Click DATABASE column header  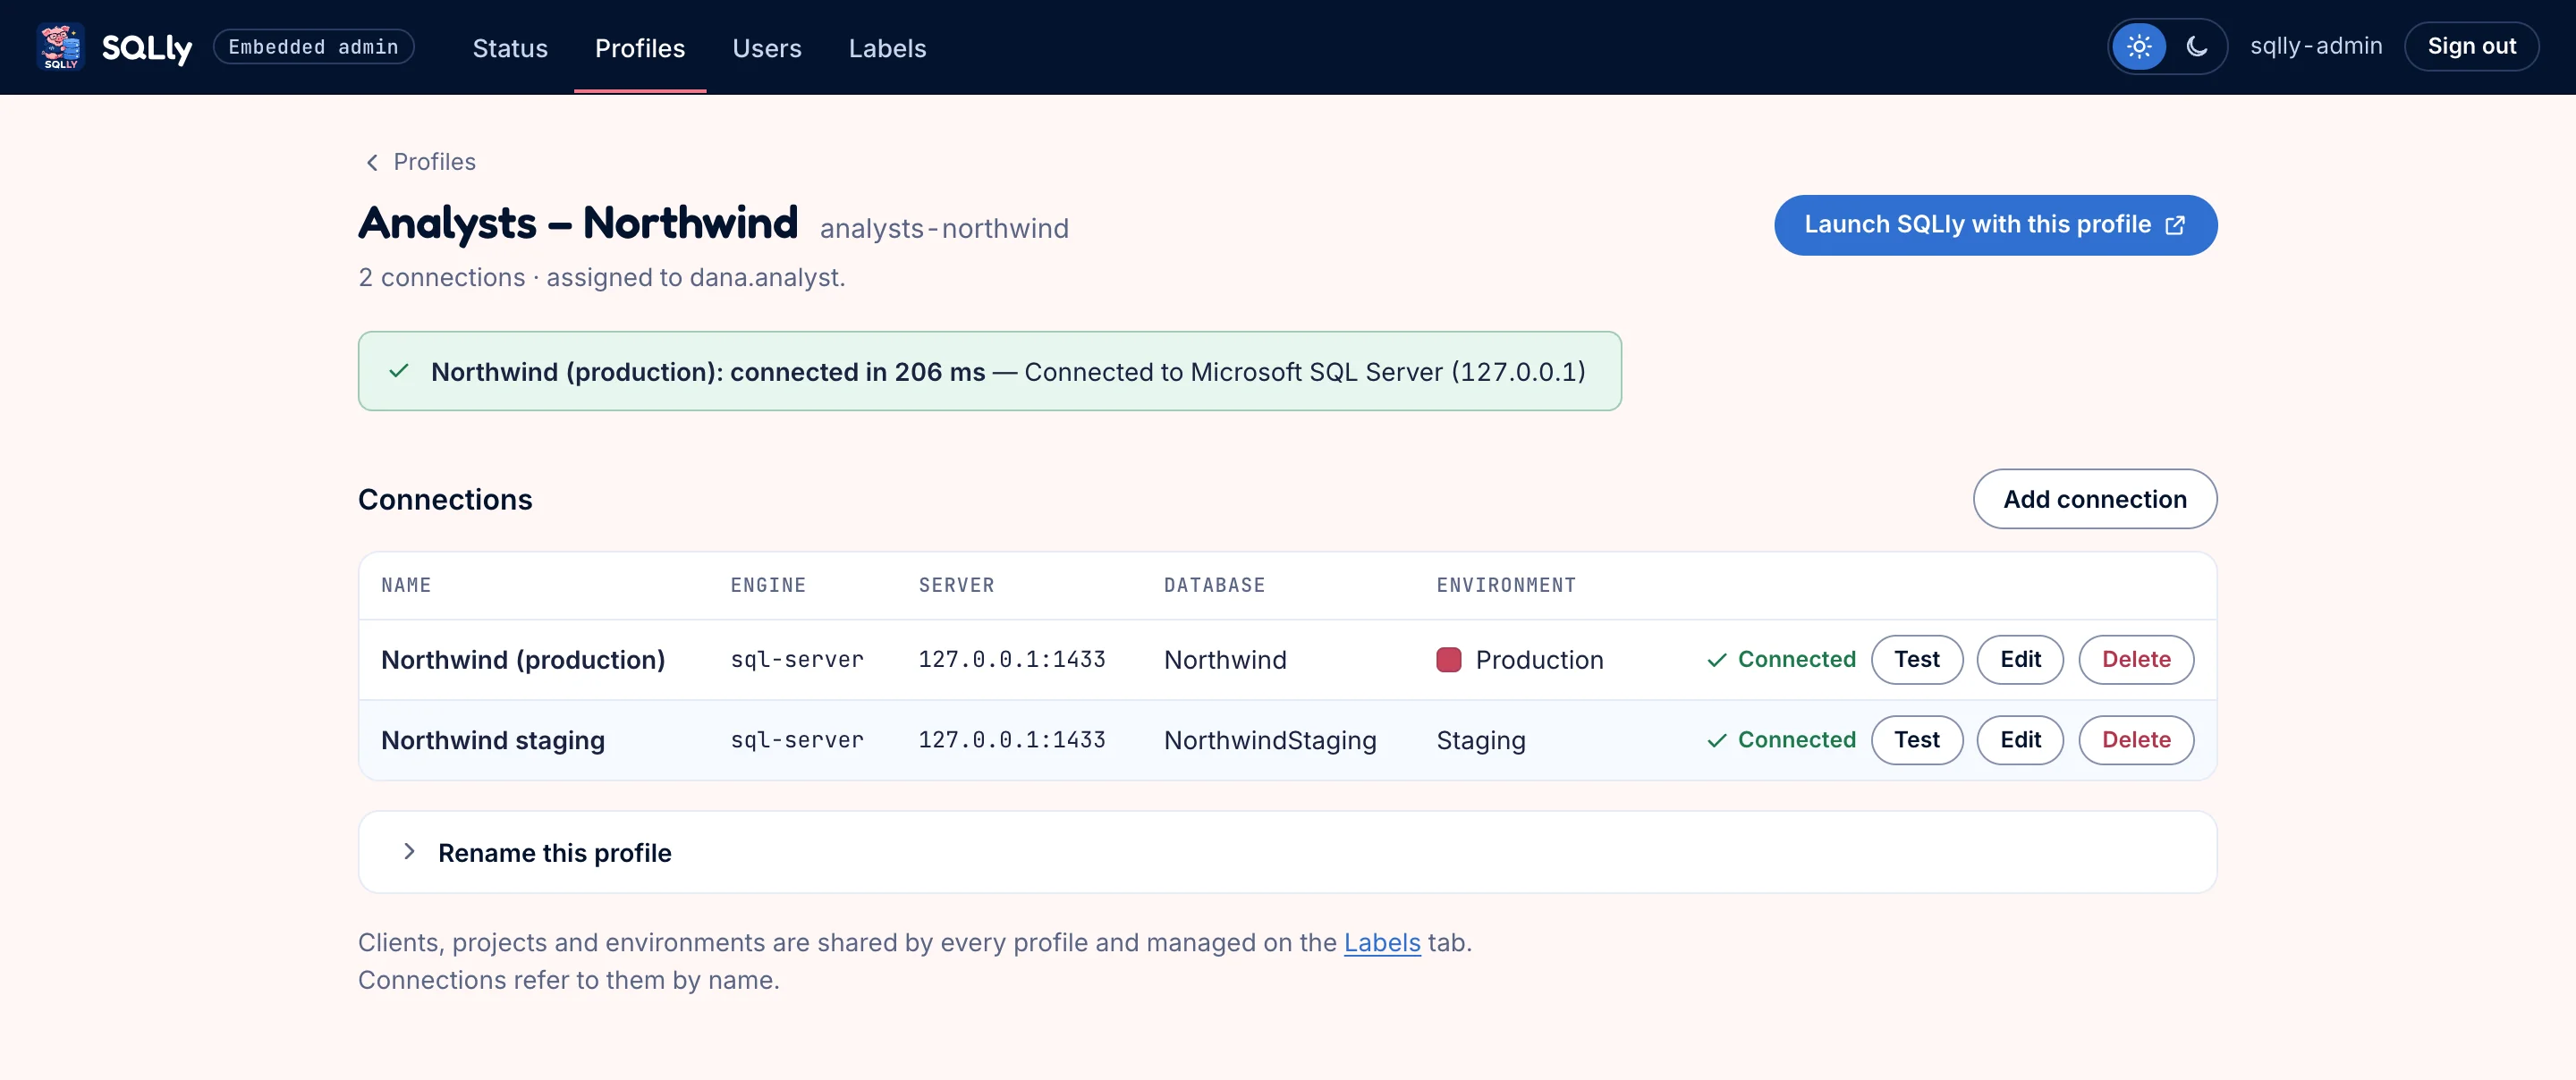1214,586
